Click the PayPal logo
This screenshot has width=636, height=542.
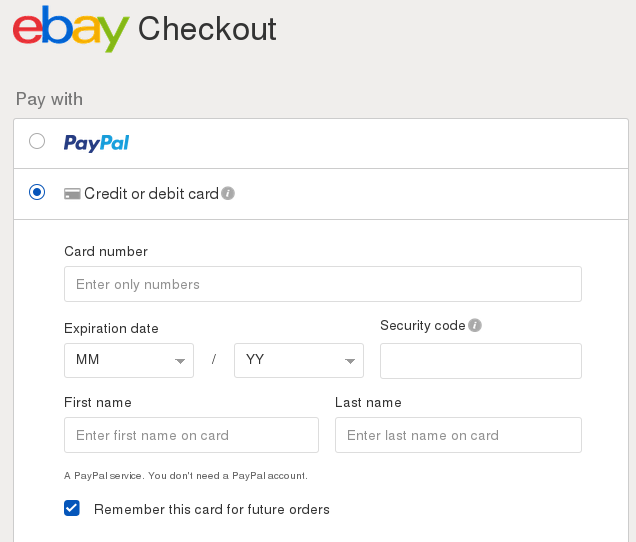(97, 143)
